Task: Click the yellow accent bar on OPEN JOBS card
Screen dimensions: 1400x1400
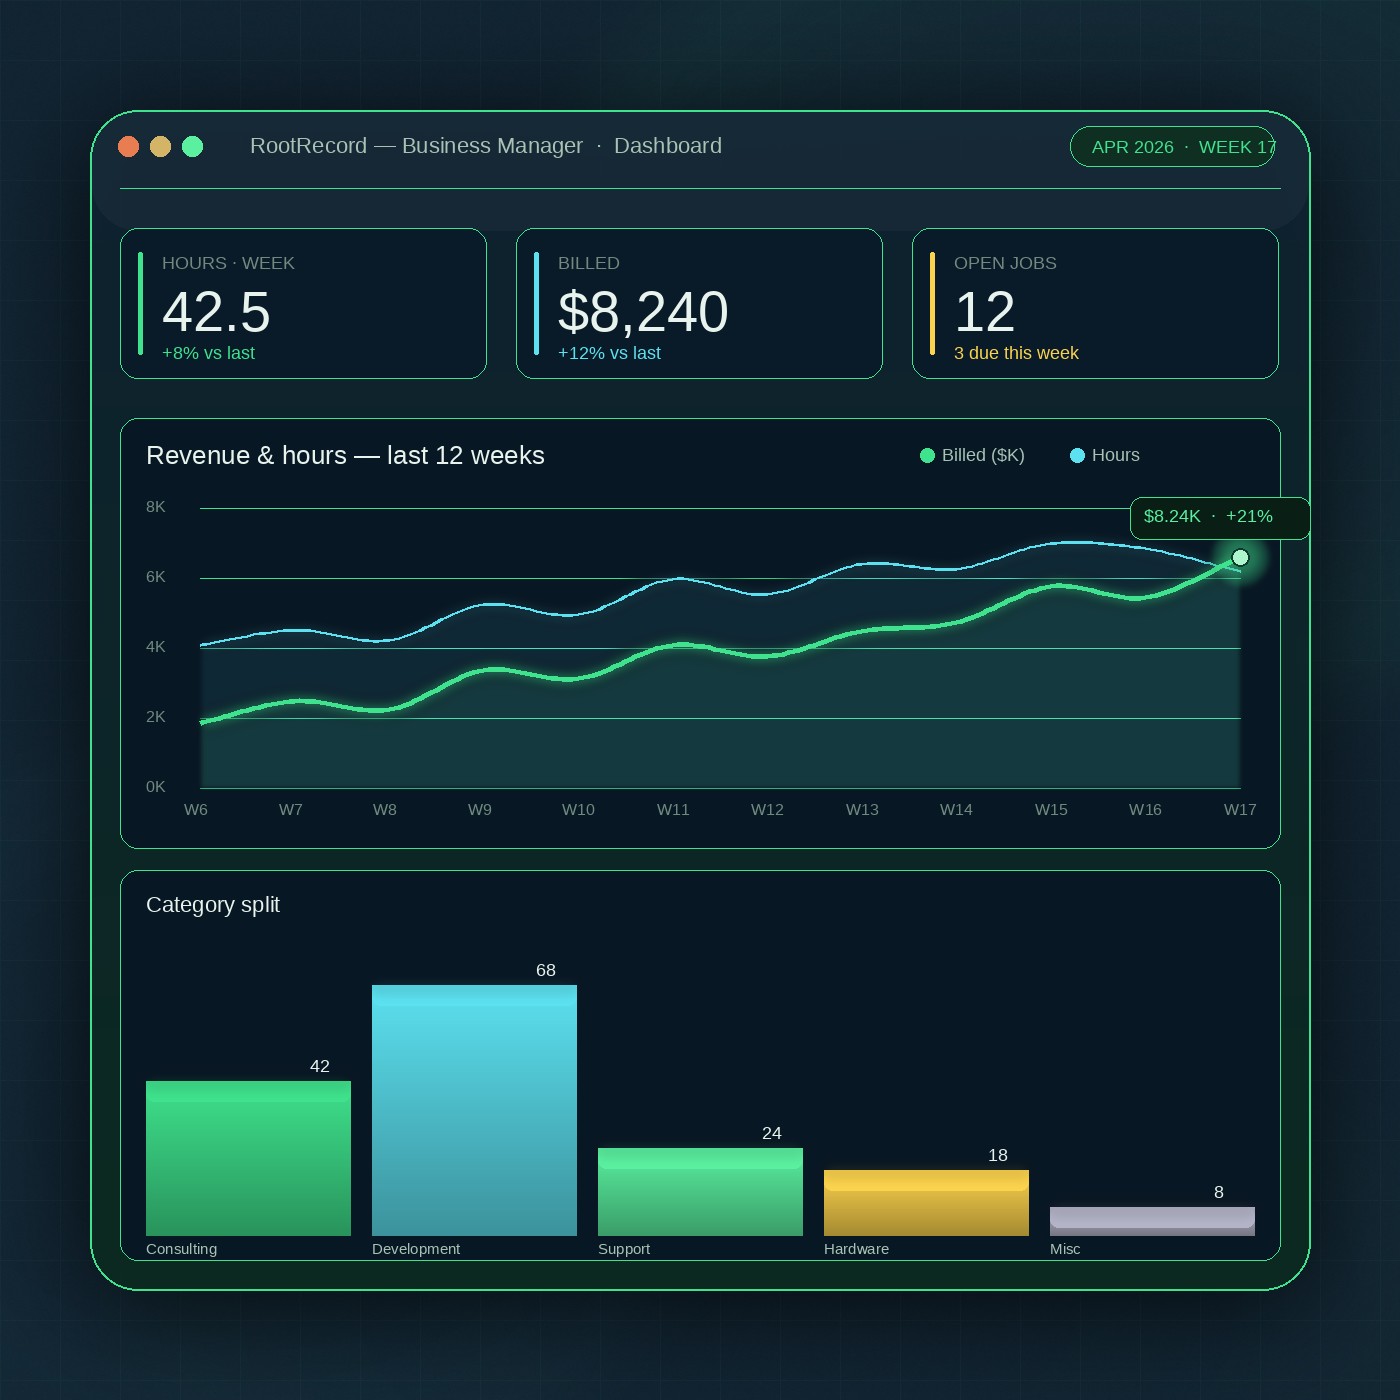Action: pos(934,304)
